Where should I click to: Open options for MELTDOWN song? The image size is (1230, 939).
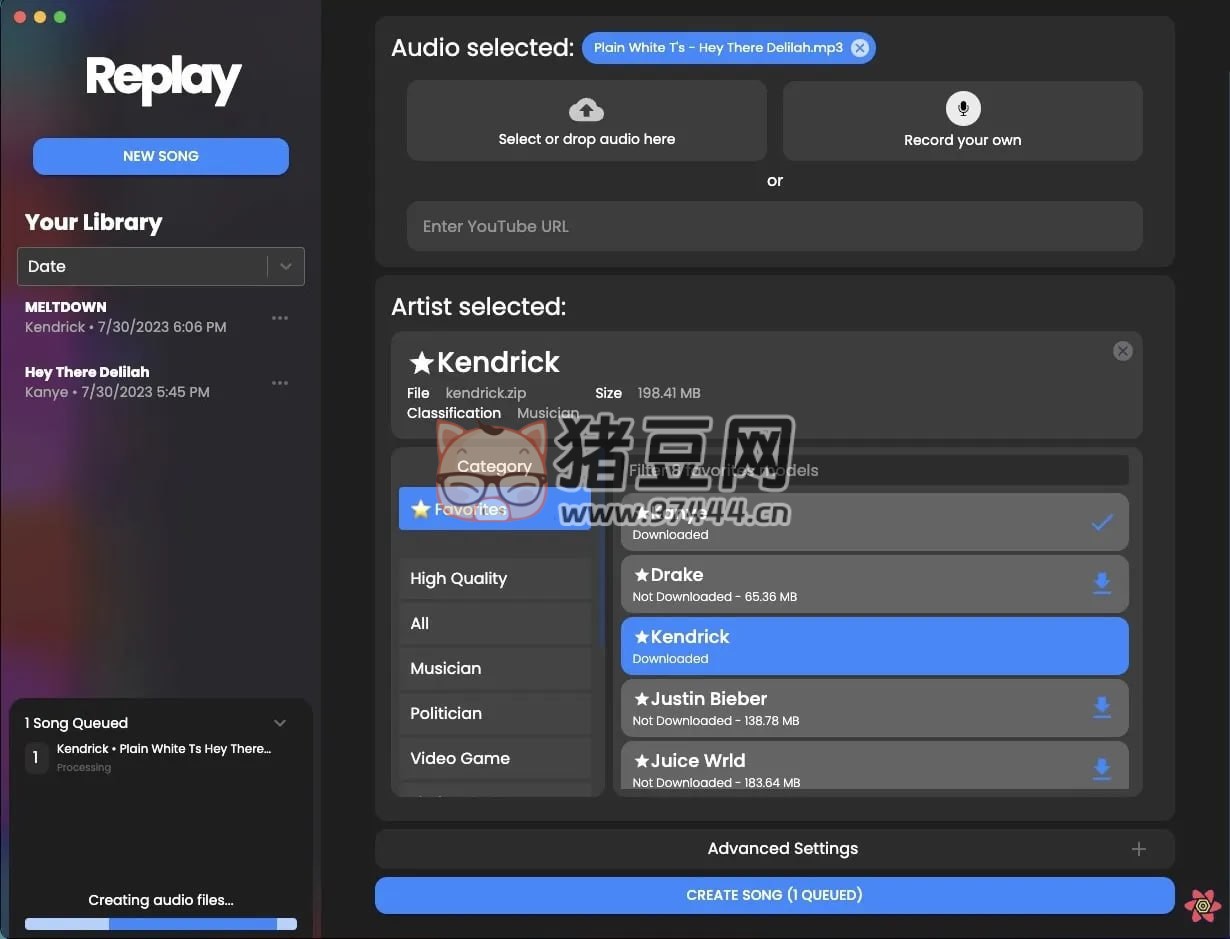(280, 318)
